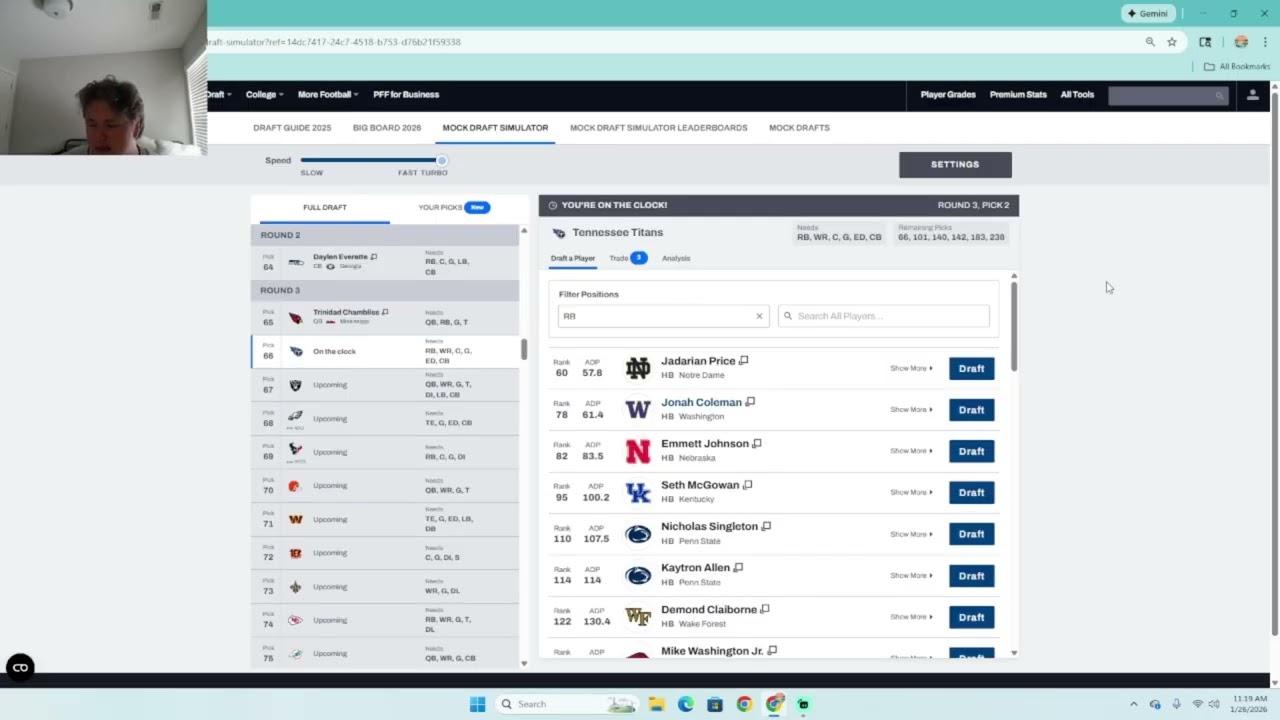Click the Tennessee Titans team logo in header

(559, 233)
